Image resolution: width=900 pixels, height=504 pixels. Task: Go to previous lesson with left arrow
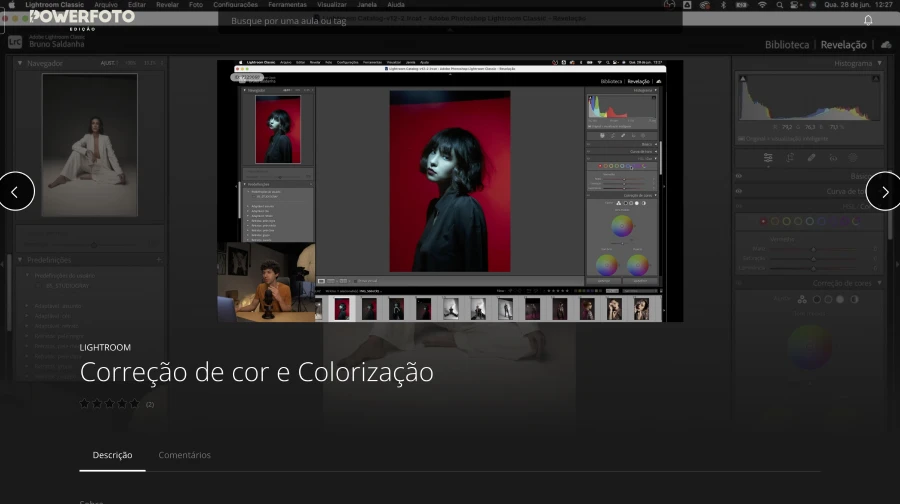click(15, 191)
